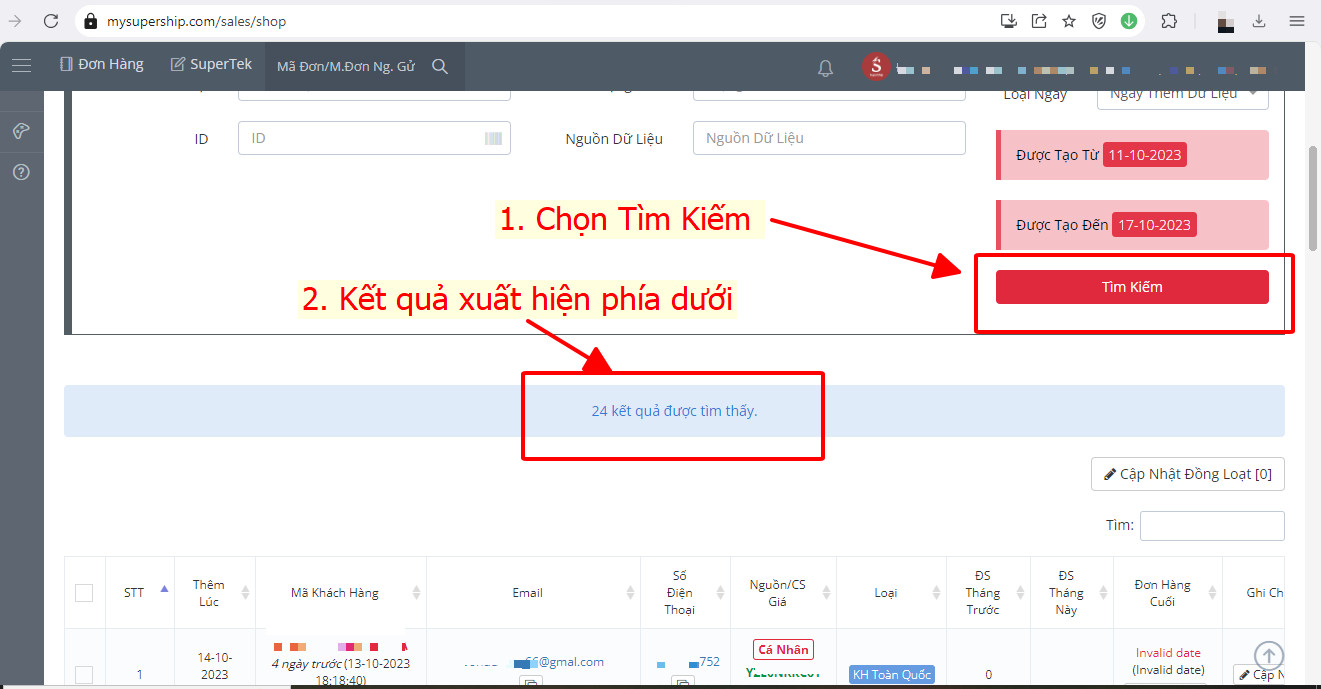
Task: Sort table by Email column
Action: point(534,593)
